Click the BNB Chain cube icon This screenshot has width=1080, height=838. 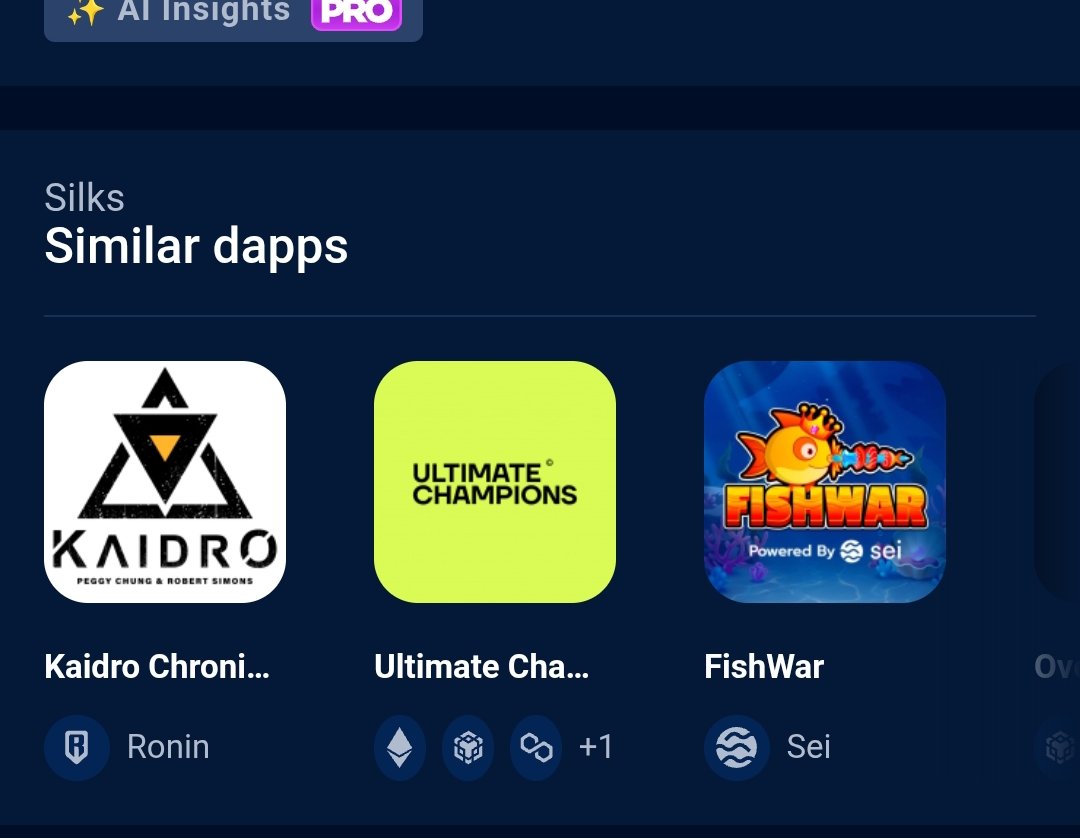(468, 747)
